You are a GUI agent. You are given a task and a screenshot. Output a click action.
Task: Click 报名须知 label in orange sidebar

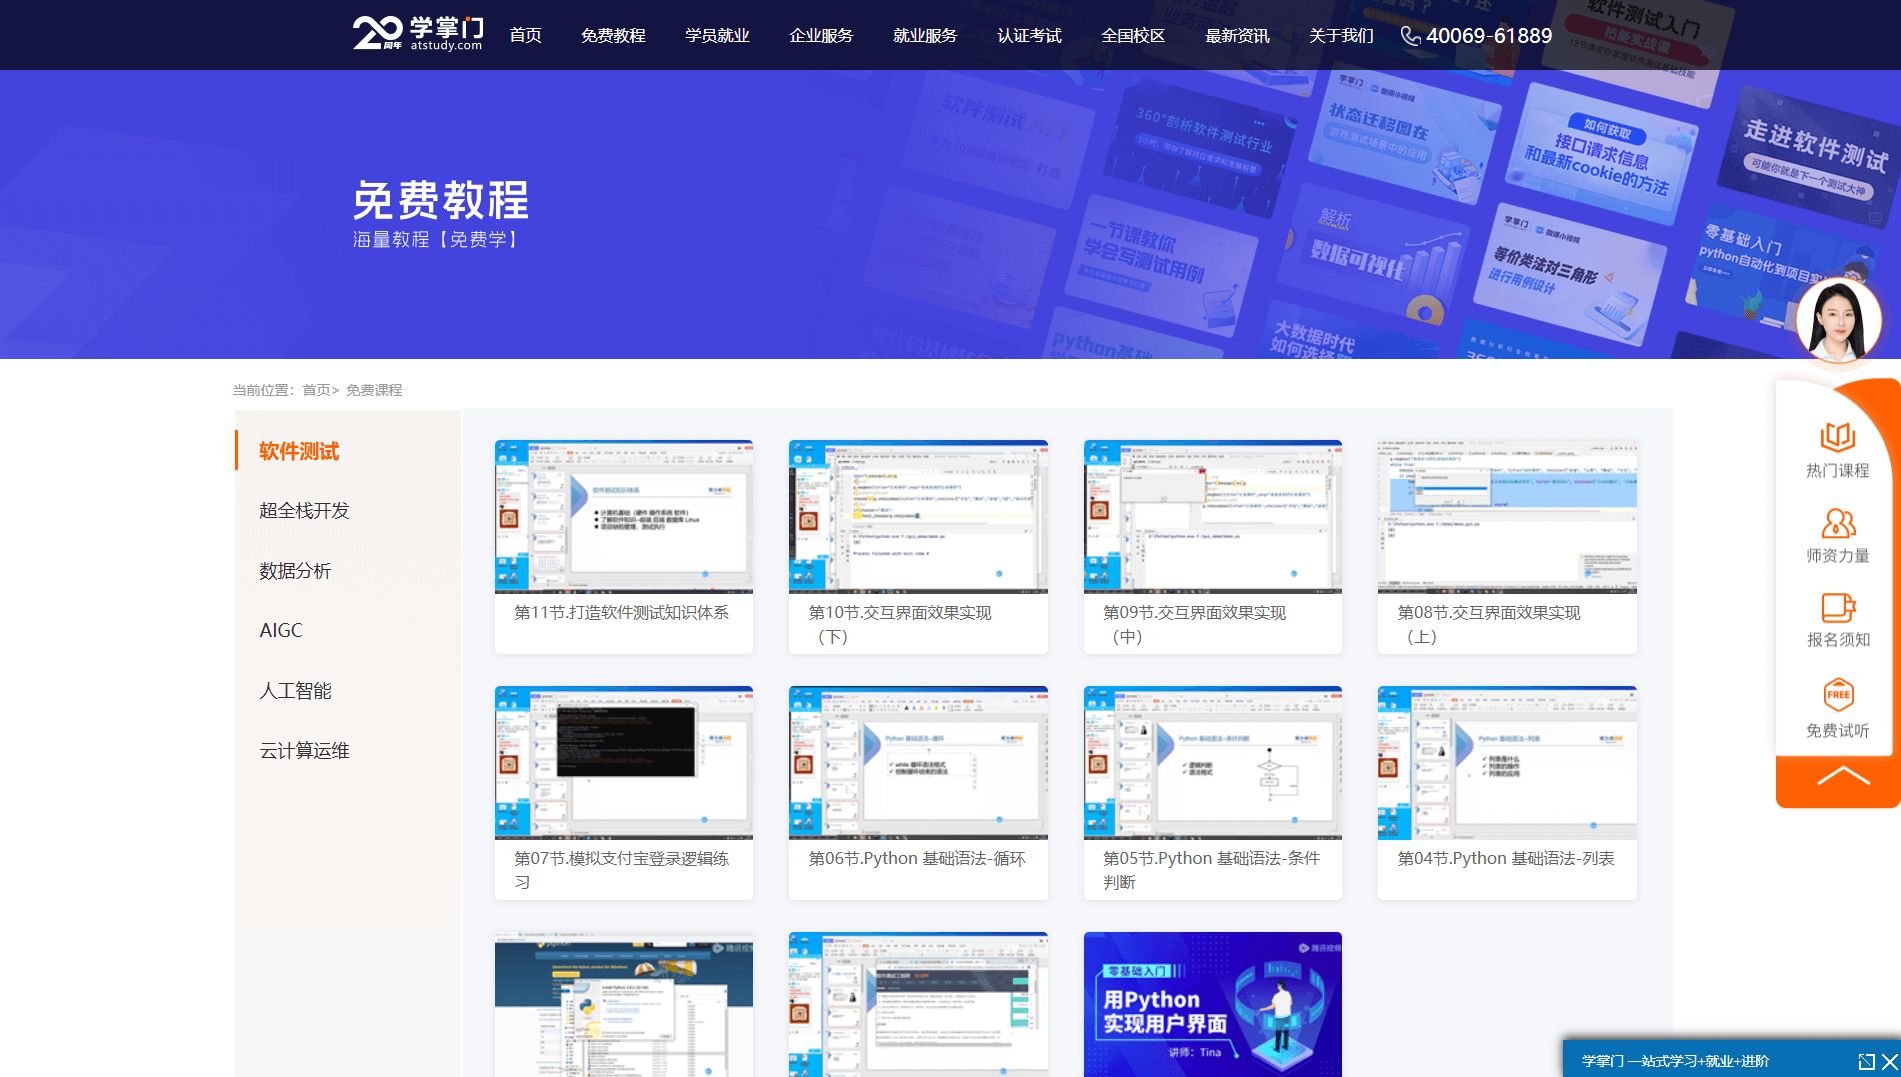pyautogui.click(x=1838, y=639)
